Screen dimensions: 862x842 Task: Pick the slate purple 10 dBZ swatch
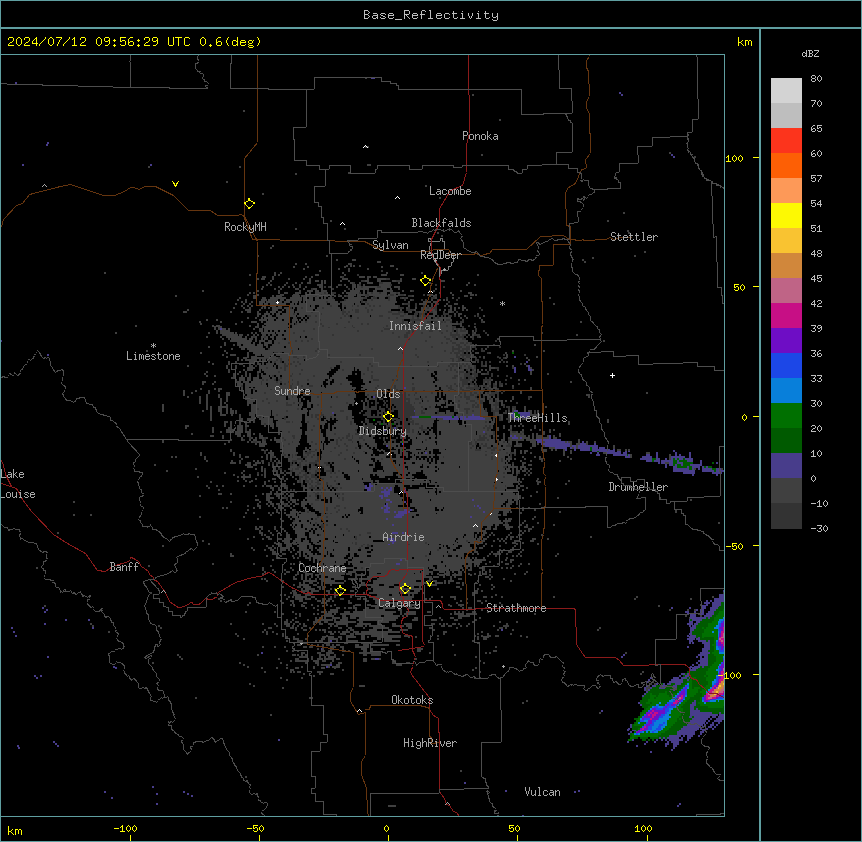coord(786,466)
